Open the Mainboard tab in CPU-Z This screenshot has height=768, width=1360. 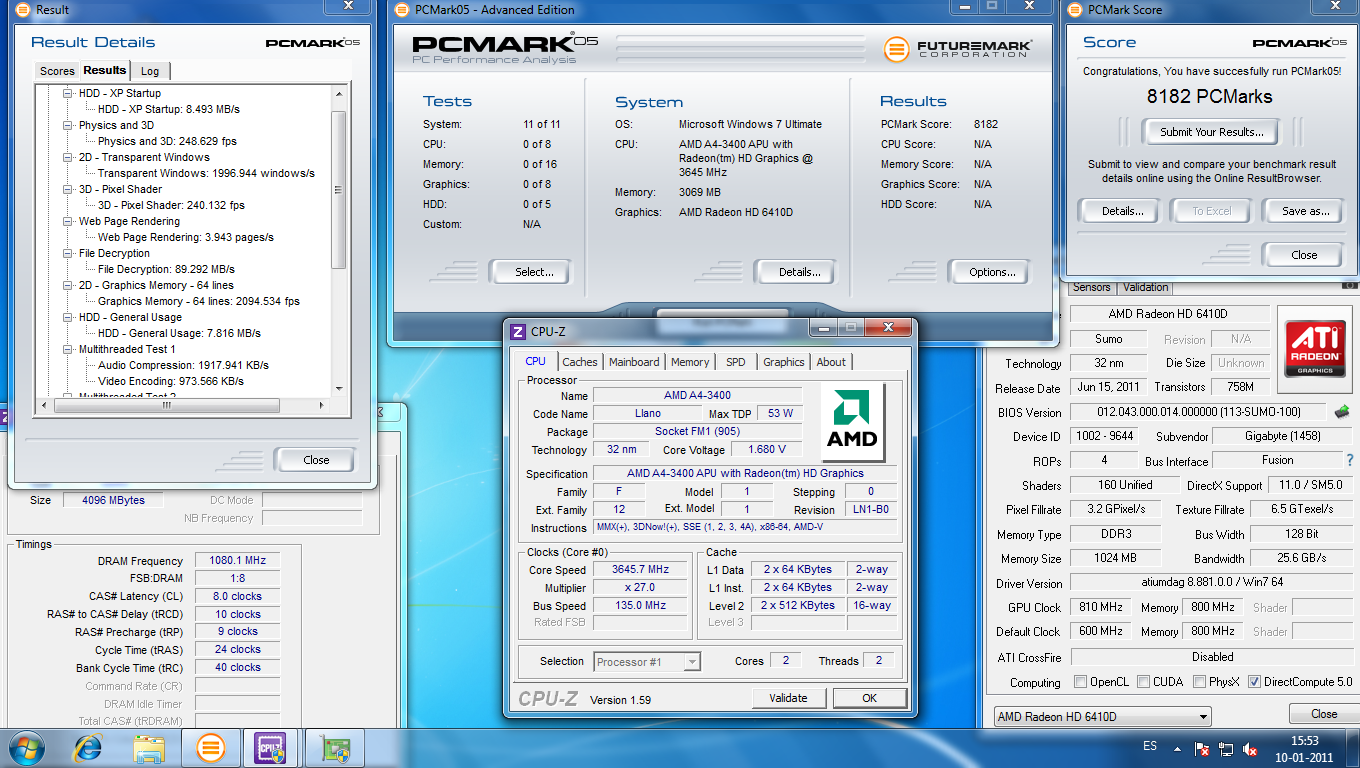(x=634, y=362)
